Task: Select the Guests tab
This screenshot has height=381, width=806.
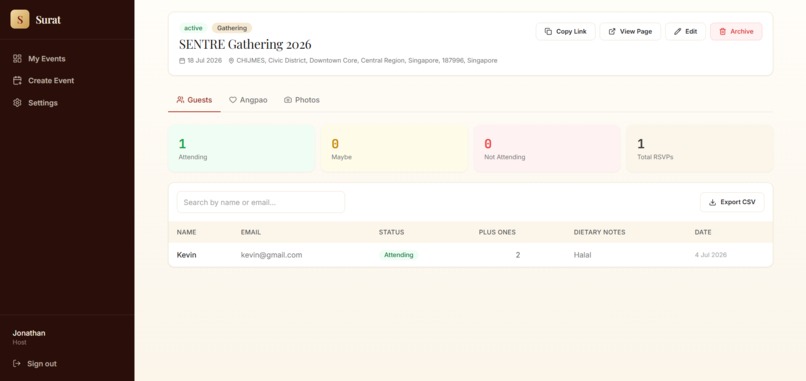Action: coord(194,100)
